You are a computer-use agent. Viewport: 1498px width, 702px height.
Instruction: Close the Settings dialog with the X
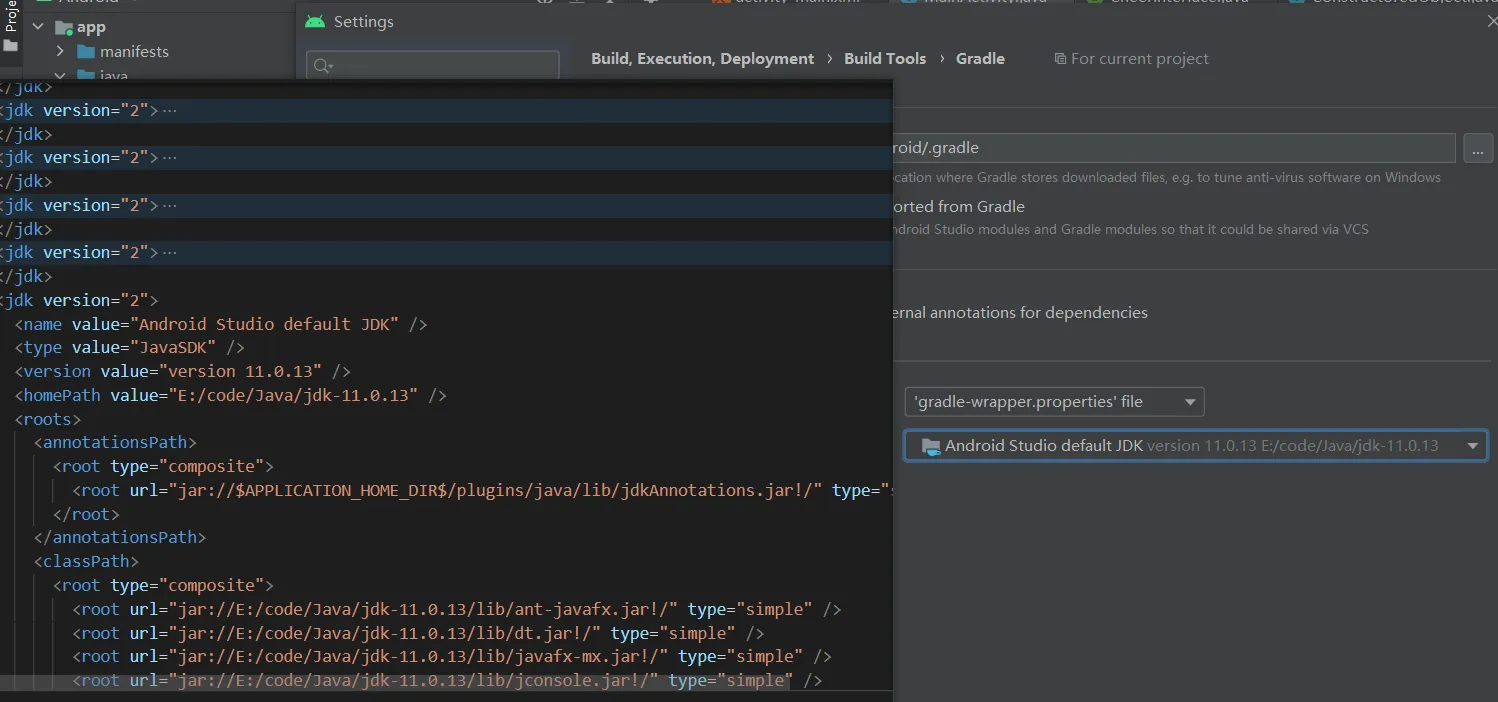[x=1492, y=21]
